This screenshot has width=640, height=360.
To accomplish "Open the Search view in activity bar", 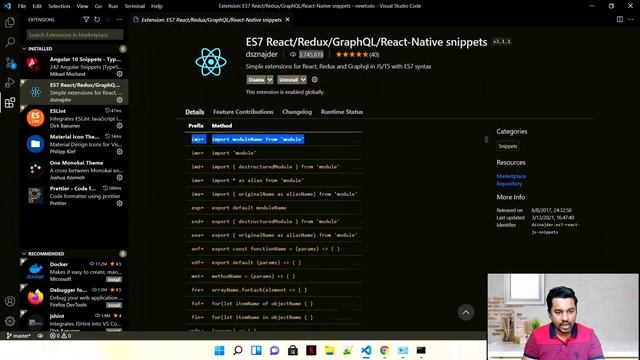I will (x=10, y=42).
